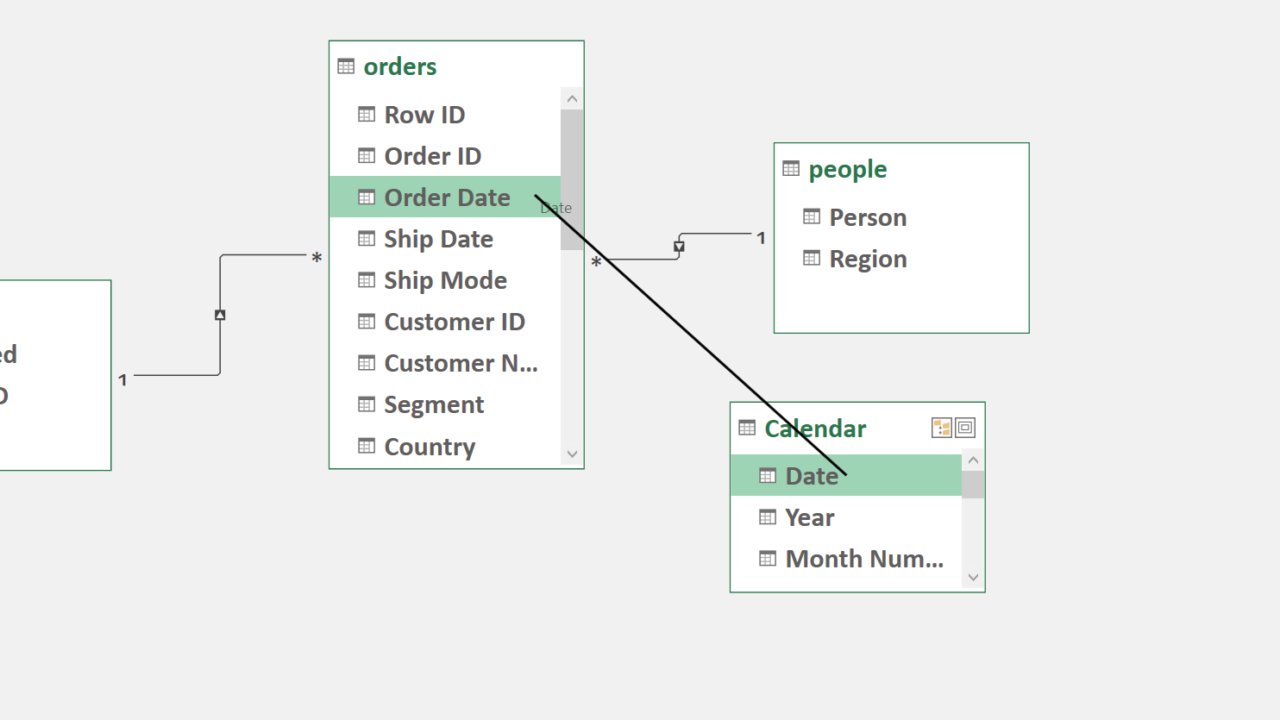The image size is (1280, 720).
Task: Select the Order Date field in orders
Action: (447, 198)
